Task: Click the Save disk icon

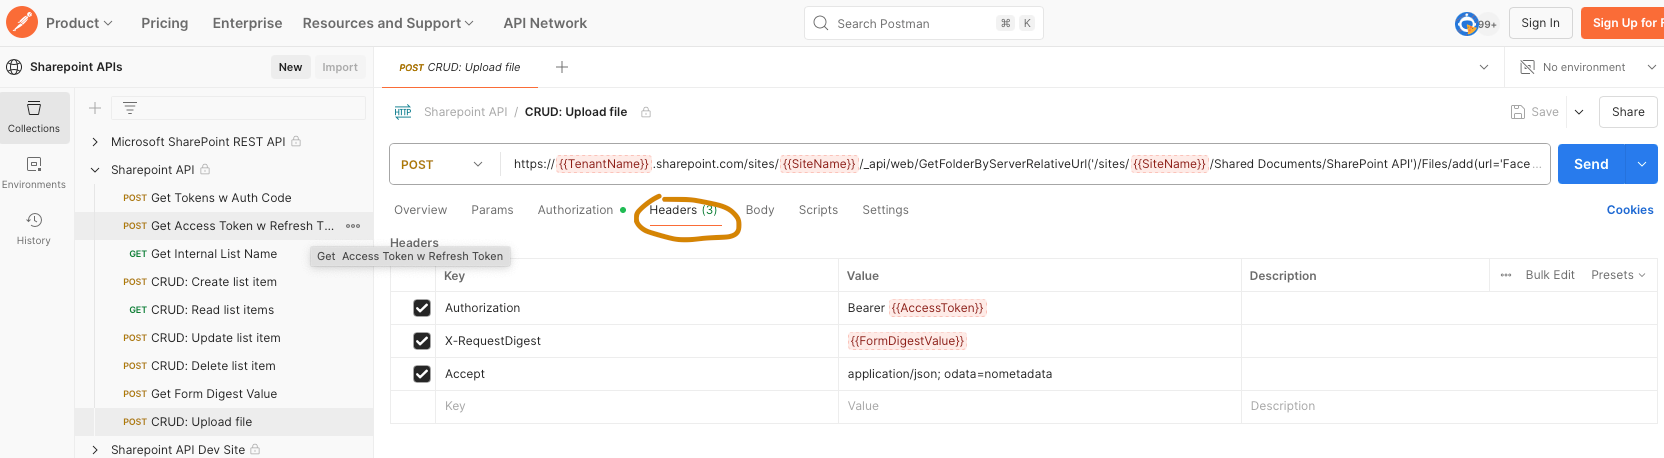Action: [1518, 112]
